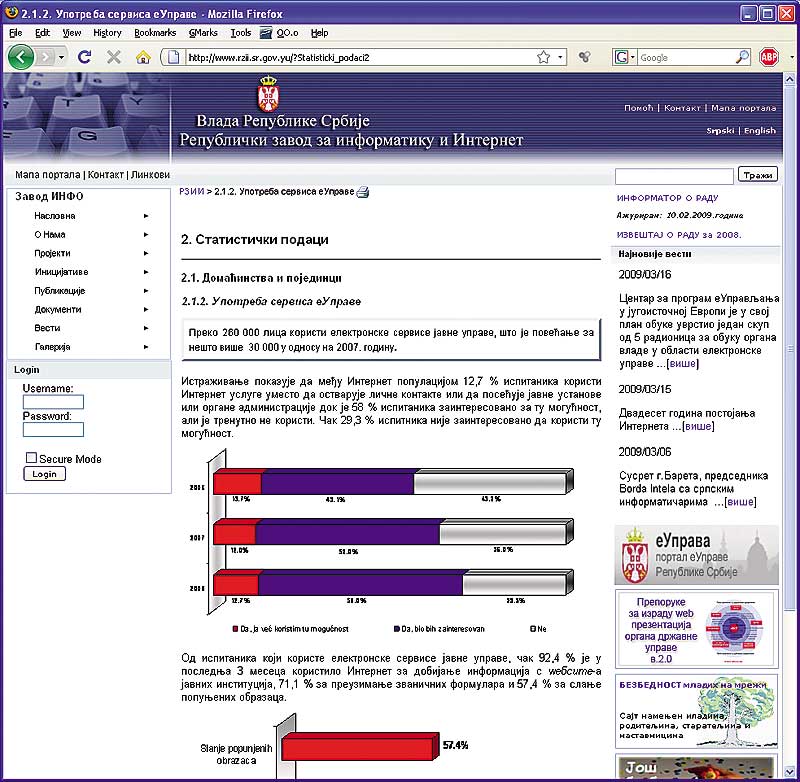Bookmark this page with the star icon

pyautogui.click(x=544, y=57)
